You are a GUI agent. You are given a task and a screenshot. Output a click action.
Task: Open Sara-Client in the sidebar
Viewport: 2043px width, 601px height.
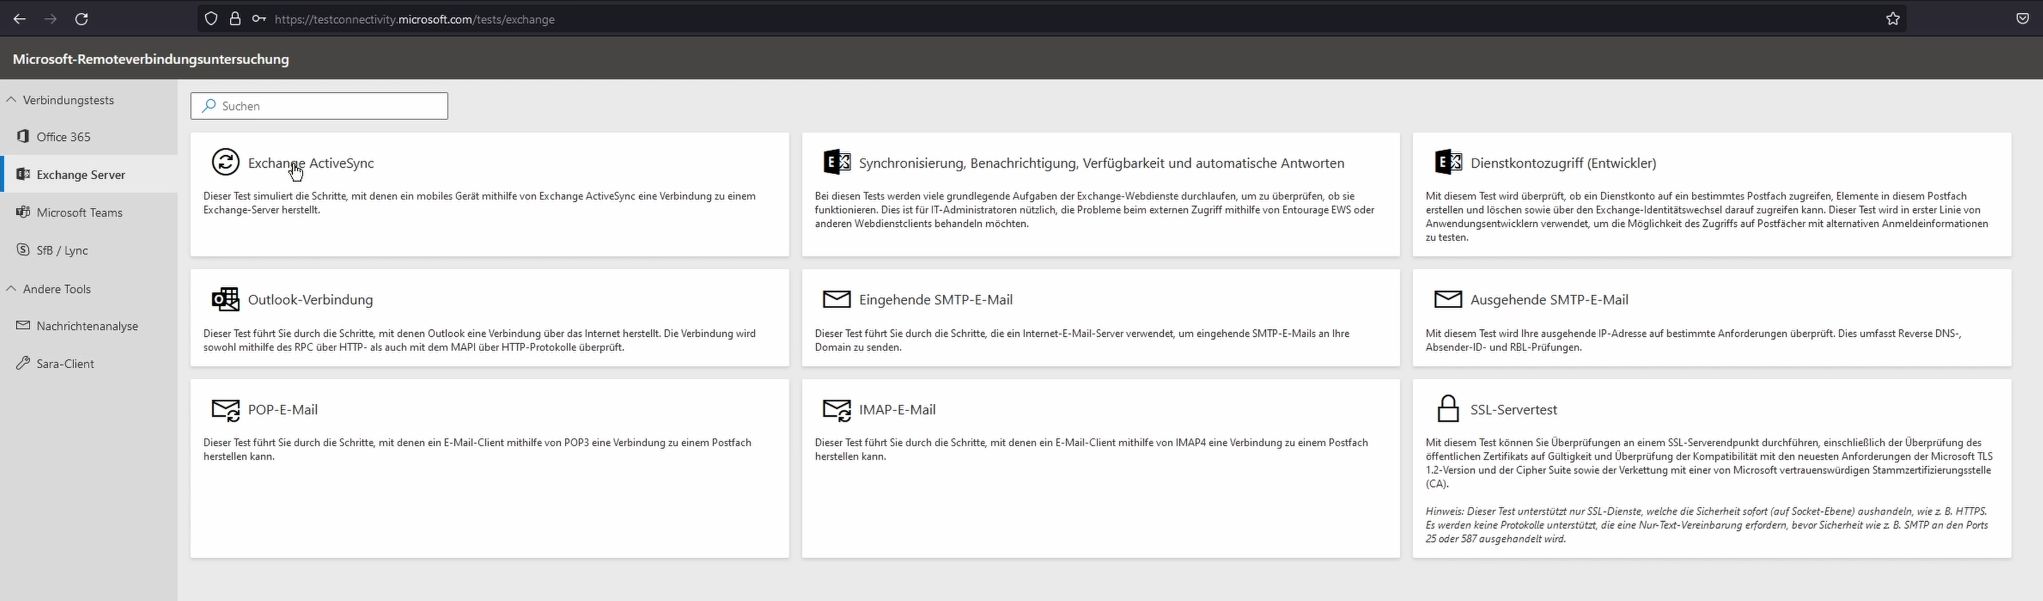pos(89,363)
